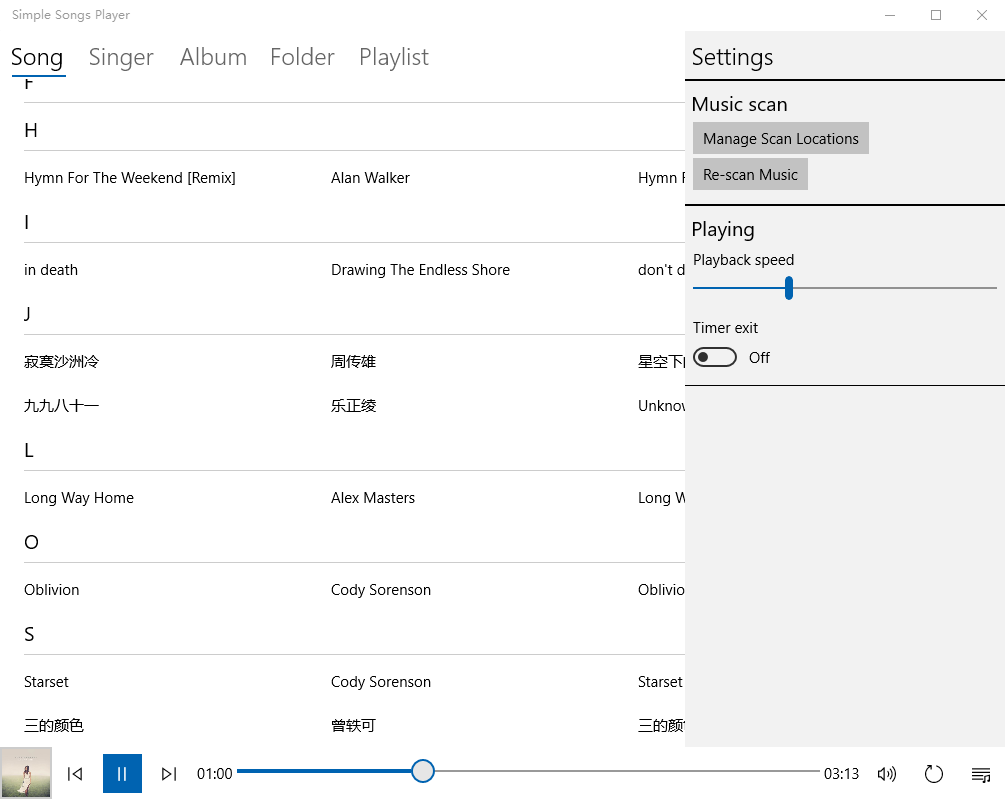Click the letter S group header
The width and height of the screenshot is (1005, 799).
point(29,634)
